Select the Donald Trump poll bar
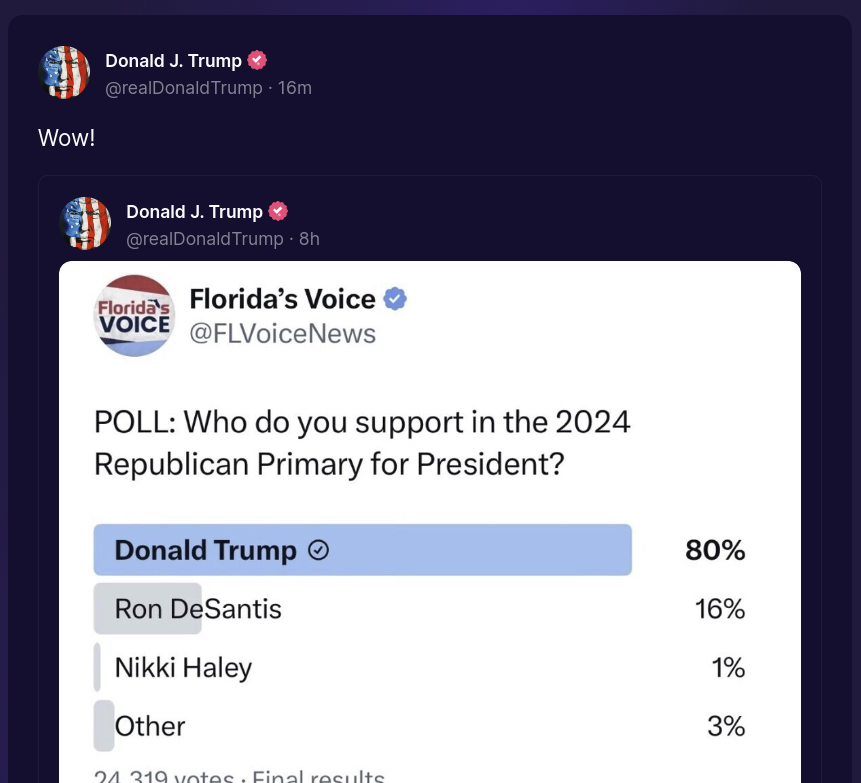 coord(362,550)
